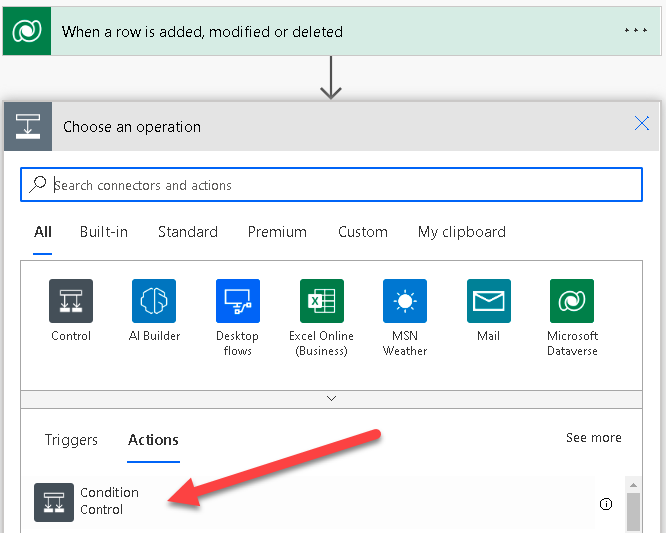
Task: Click the See more link
Action: [x=593, y=437]
